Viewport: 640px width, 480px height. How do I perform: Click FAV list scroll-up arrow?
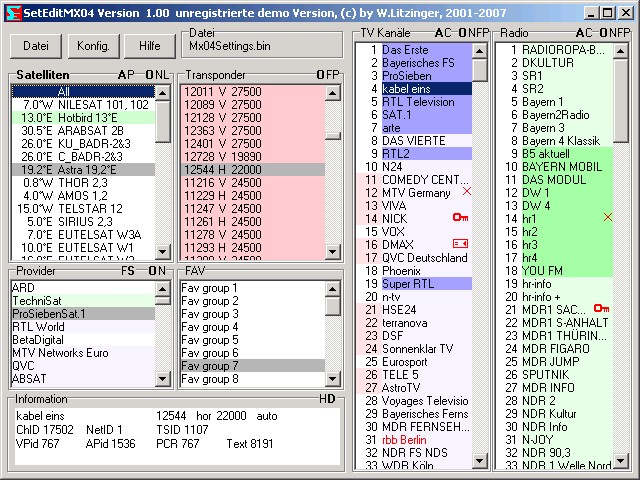click(333, 289)
